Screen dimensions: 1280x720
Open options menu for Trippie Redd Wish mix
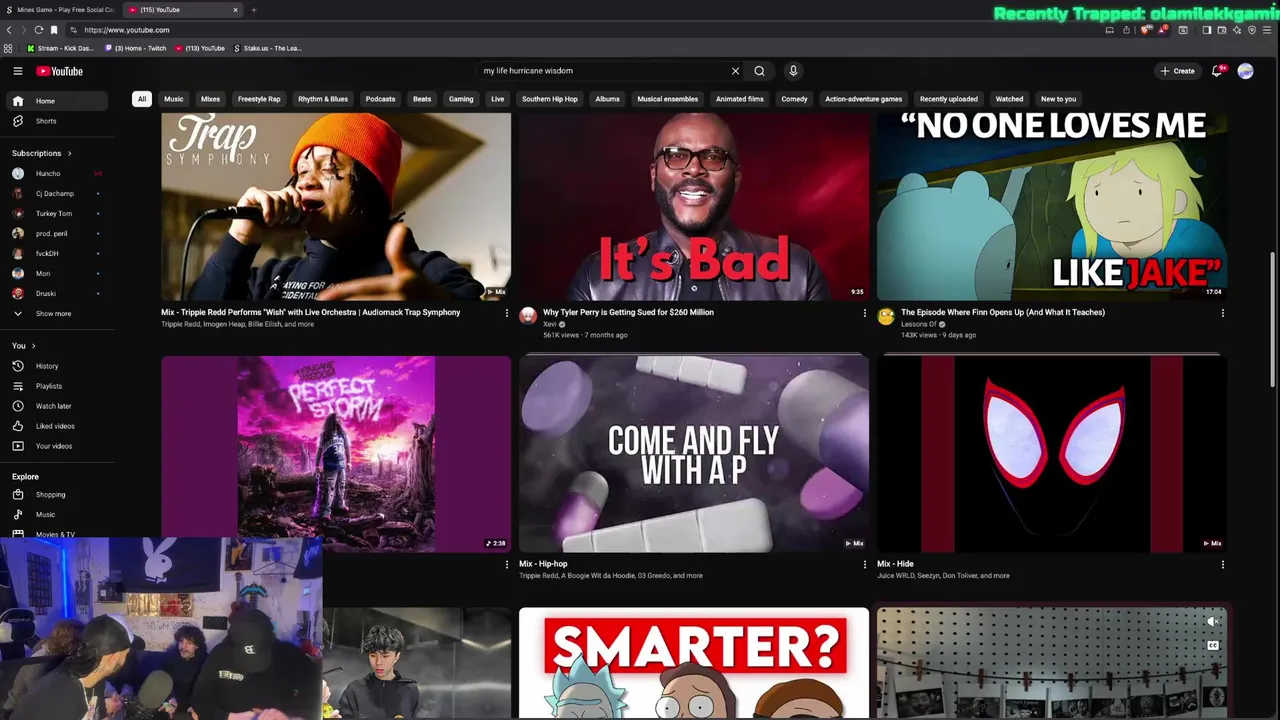pos(506,313)
